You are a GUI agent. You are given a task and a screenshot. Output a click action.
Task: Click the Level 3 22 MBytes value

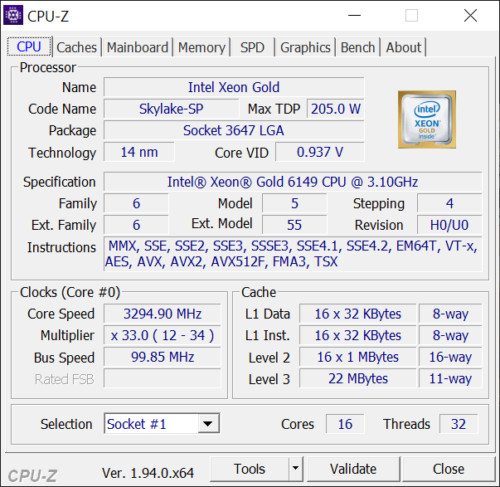tap(358, 379)
